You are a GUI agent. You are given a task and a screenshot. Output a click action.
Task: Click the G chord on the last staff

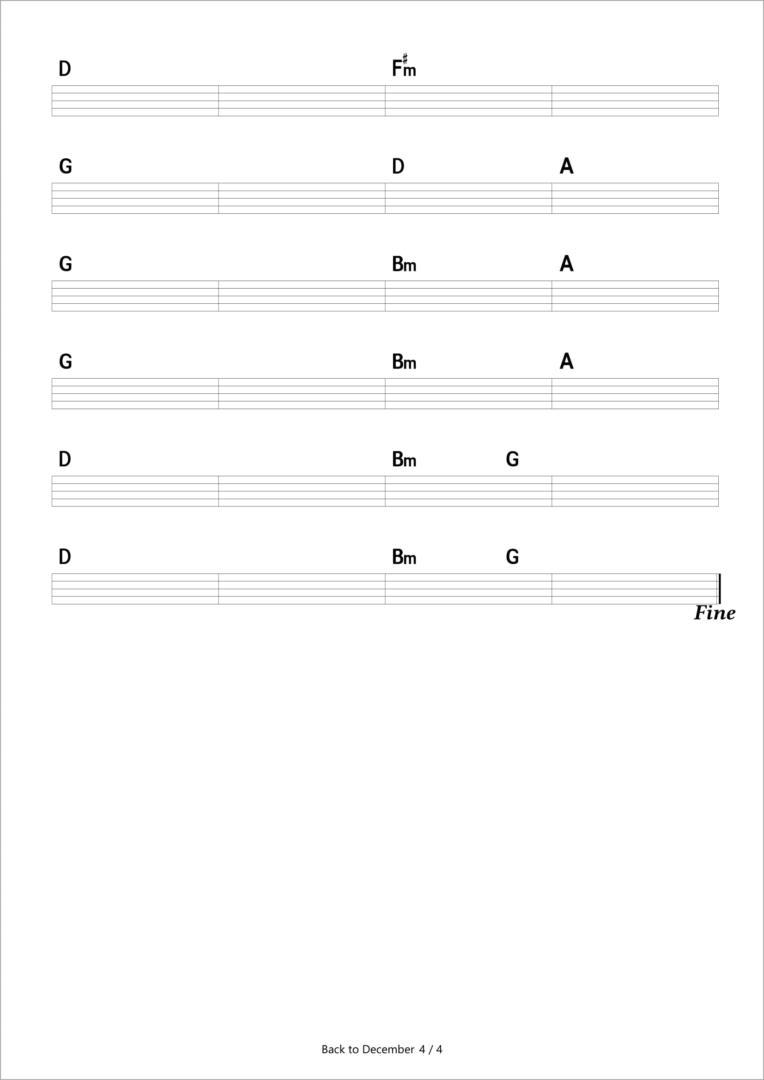pos(512,557)
